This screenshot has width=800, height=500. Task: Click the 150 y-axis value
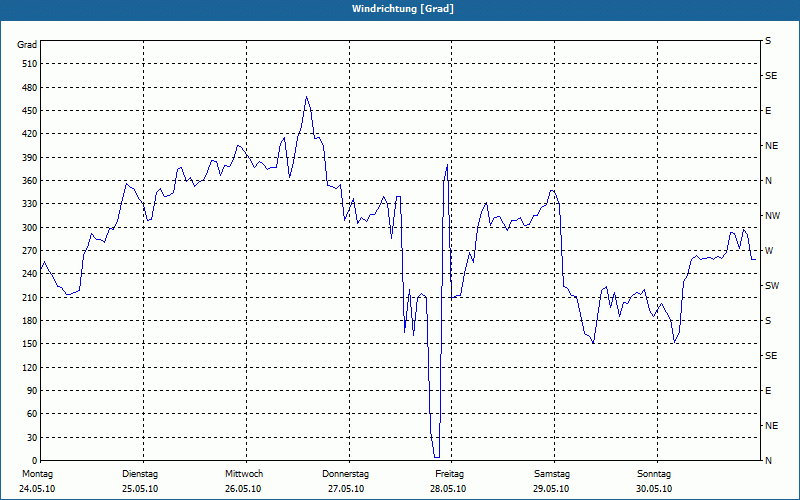[30, 344]
